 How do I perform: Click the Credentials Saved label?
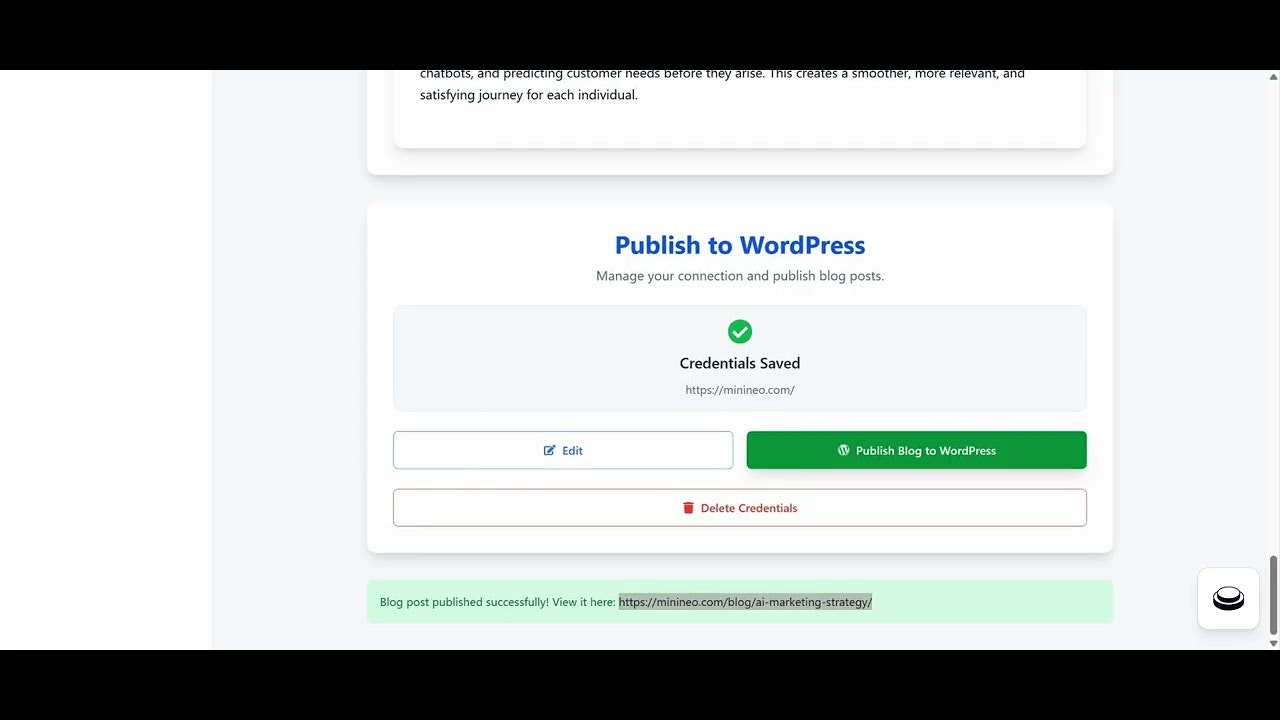point(740,363)
